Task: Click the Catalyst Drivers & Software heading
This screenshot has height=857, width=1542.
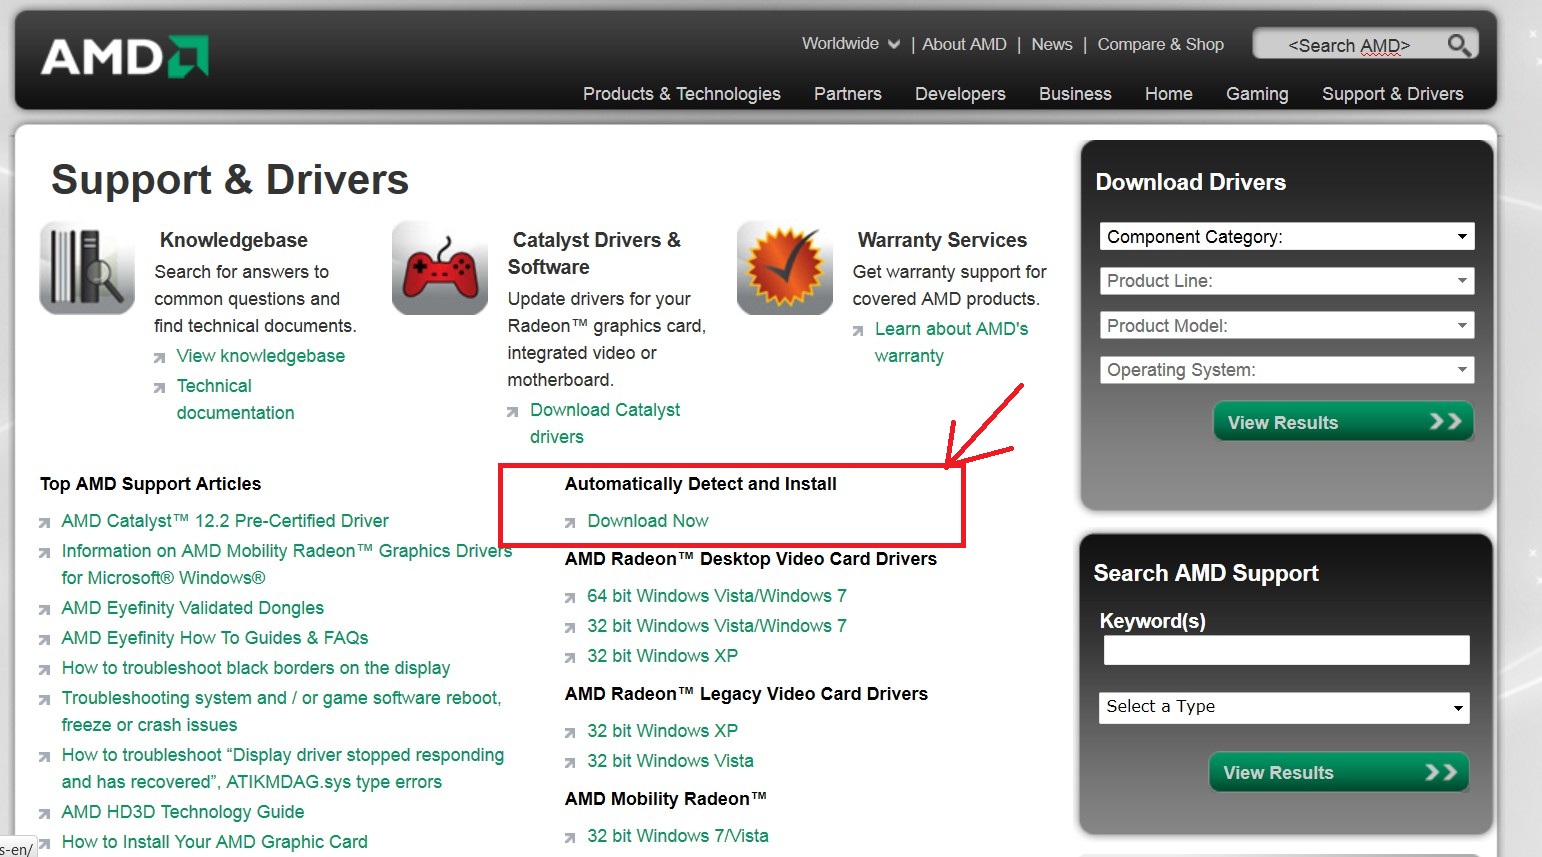Action: 594,253
